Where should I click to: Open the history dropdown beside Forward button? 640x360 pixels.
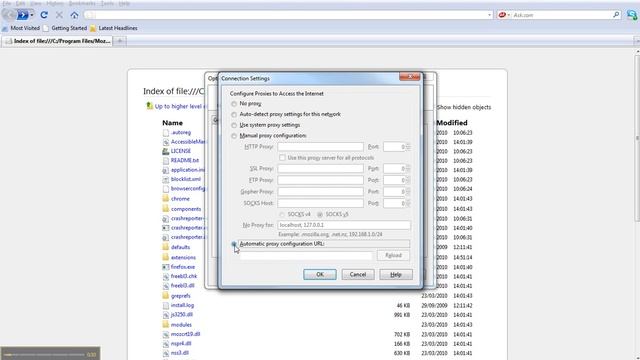(32, 15)
